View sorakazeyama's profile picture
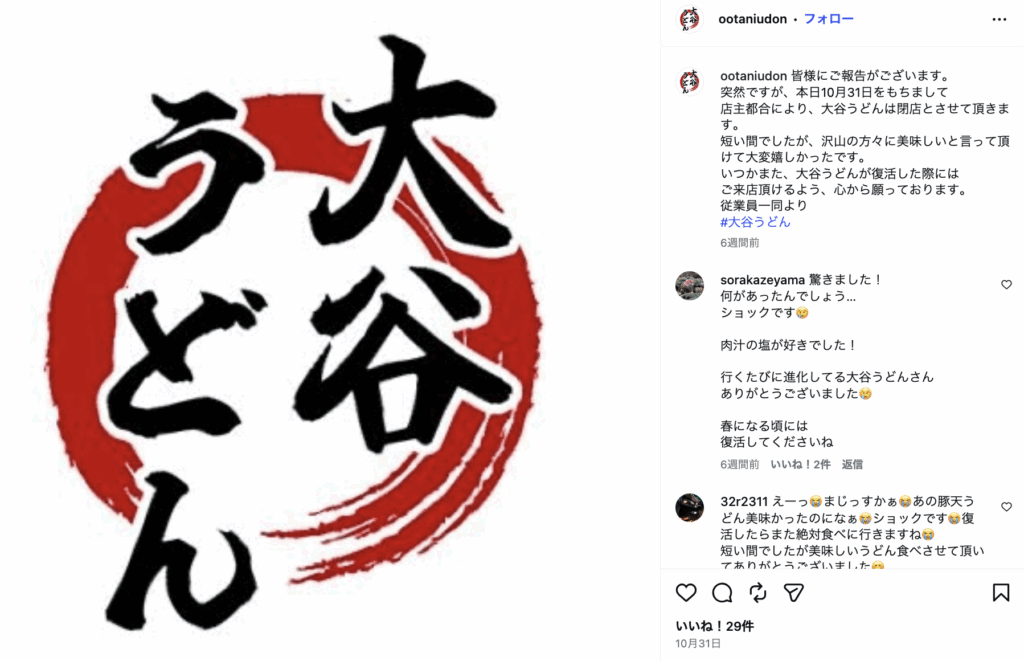This screenshot has height=661, width=1024. (x=689, y=285)
